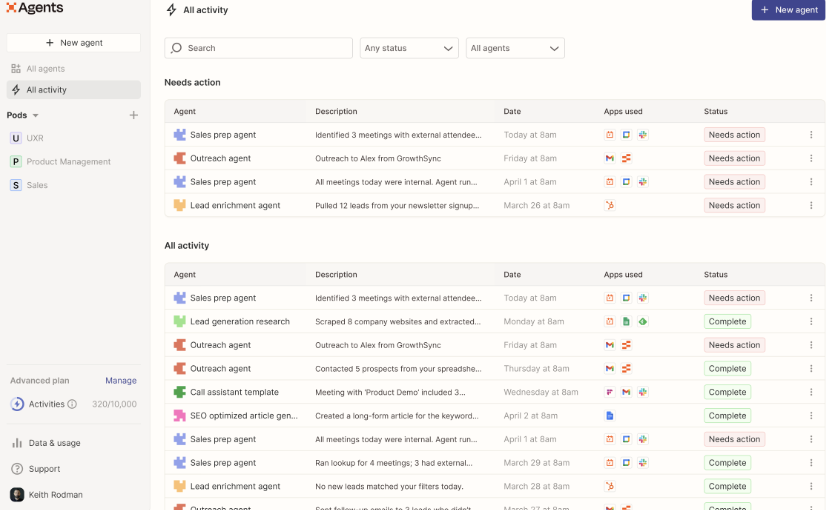This screenshot has height=510, width=826.
Task: Open row menu for March 28 Lead enrichment agent
Action: 811,486
